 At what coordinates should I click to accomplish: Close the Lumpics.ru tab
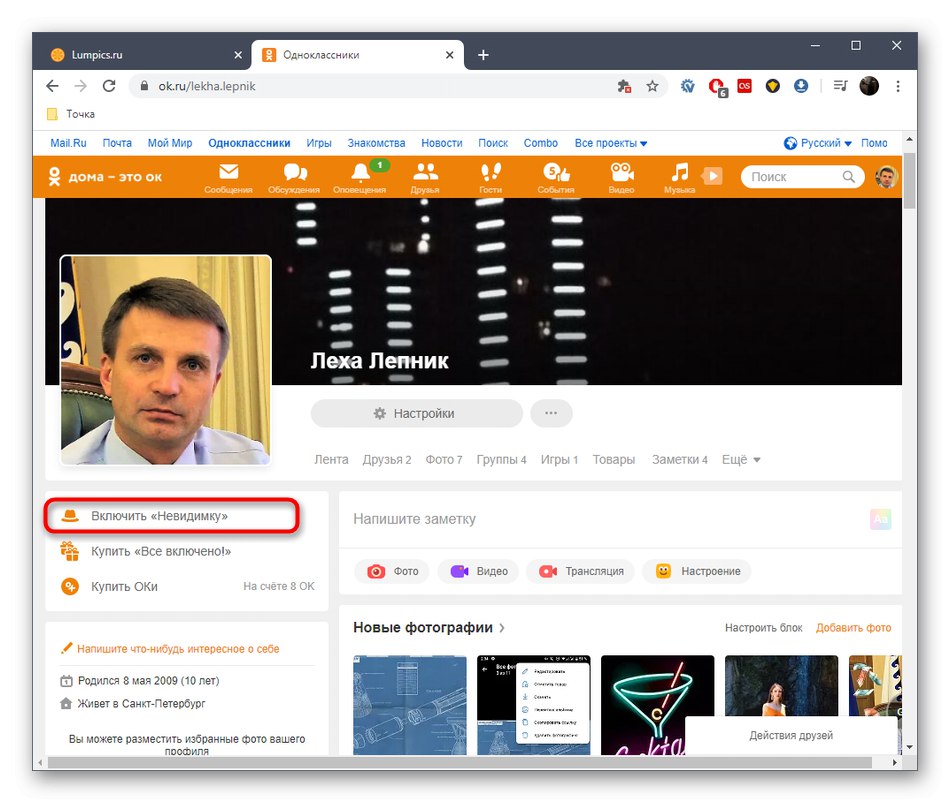[x=238, y=55]
